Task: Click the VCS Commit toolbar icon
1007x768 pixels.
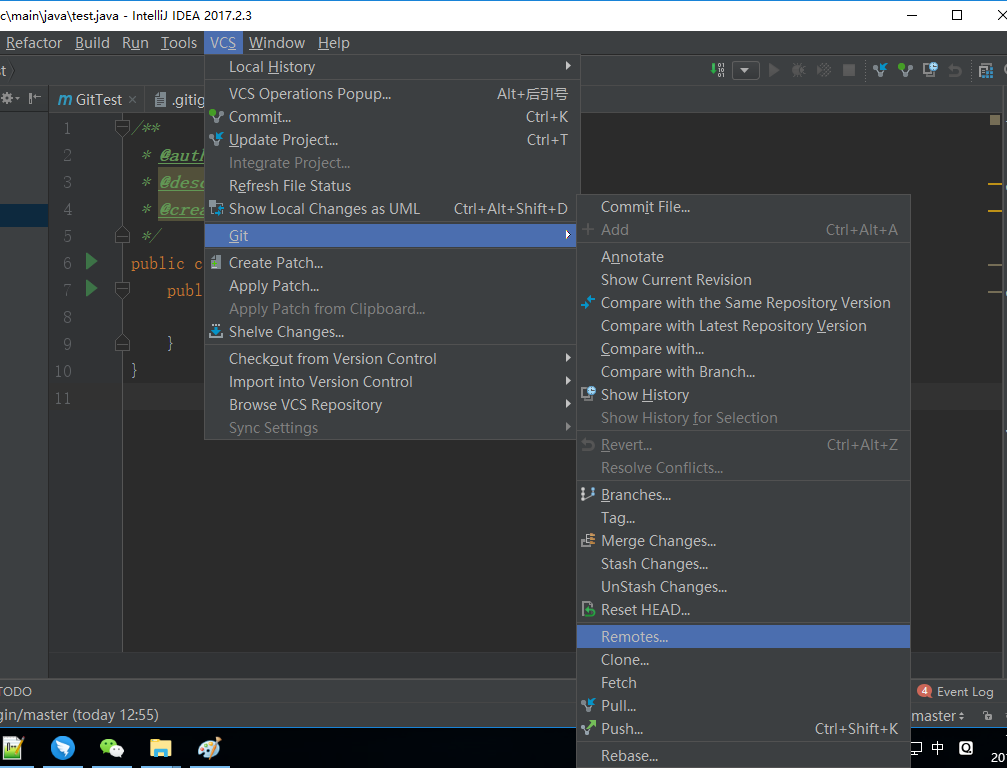Action: click(x=905, y=69)
